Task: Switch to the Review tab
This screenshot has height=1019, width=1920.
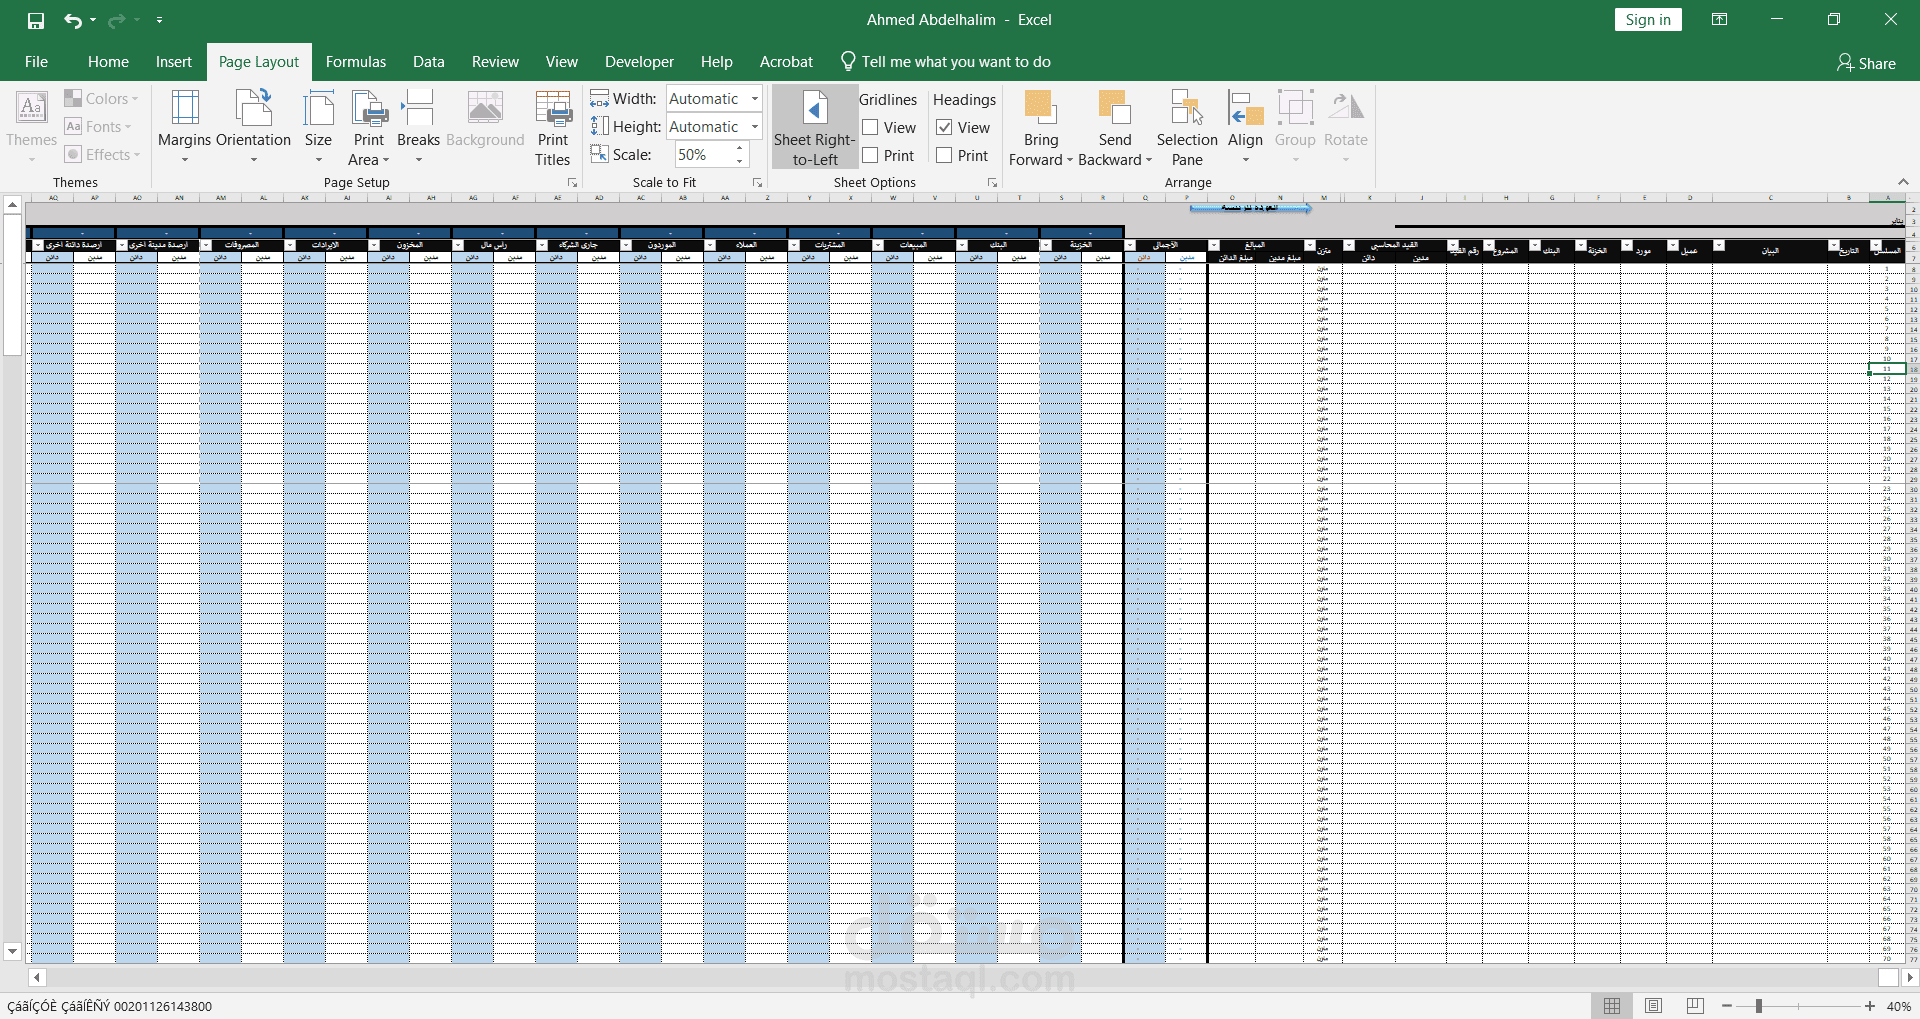Action: point(495,62)
